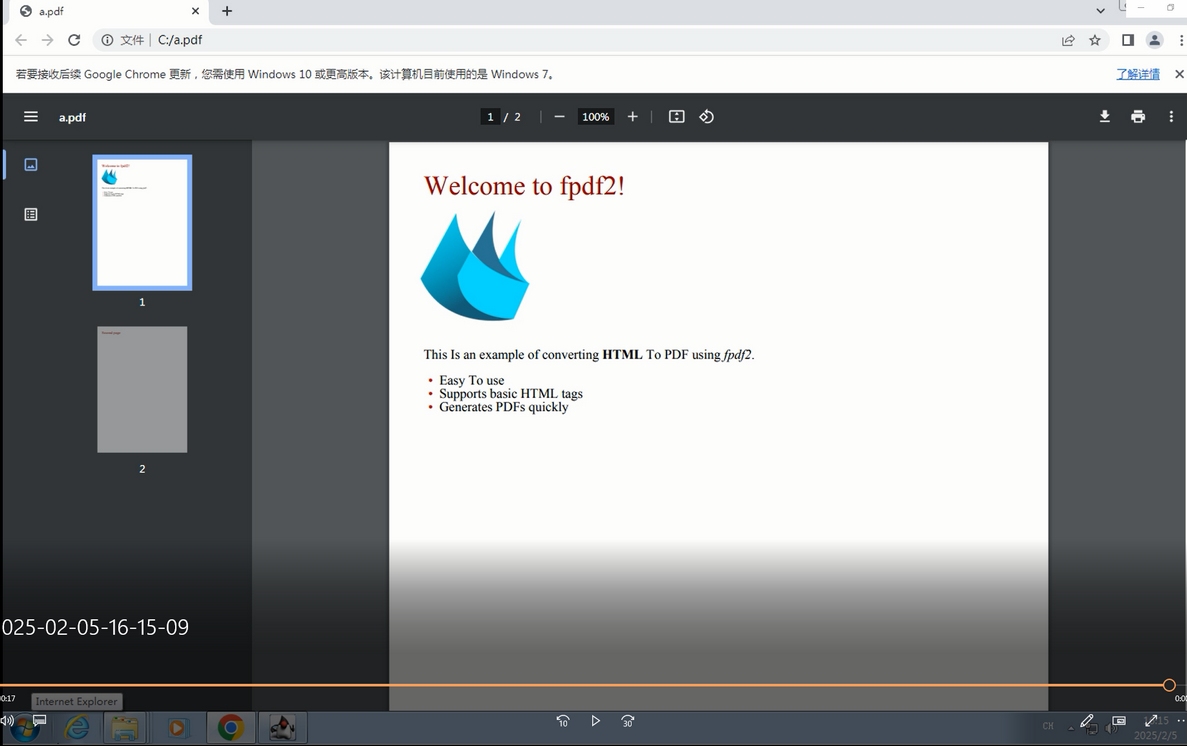Select page 1 thumbnail

[x=142, y=223]
